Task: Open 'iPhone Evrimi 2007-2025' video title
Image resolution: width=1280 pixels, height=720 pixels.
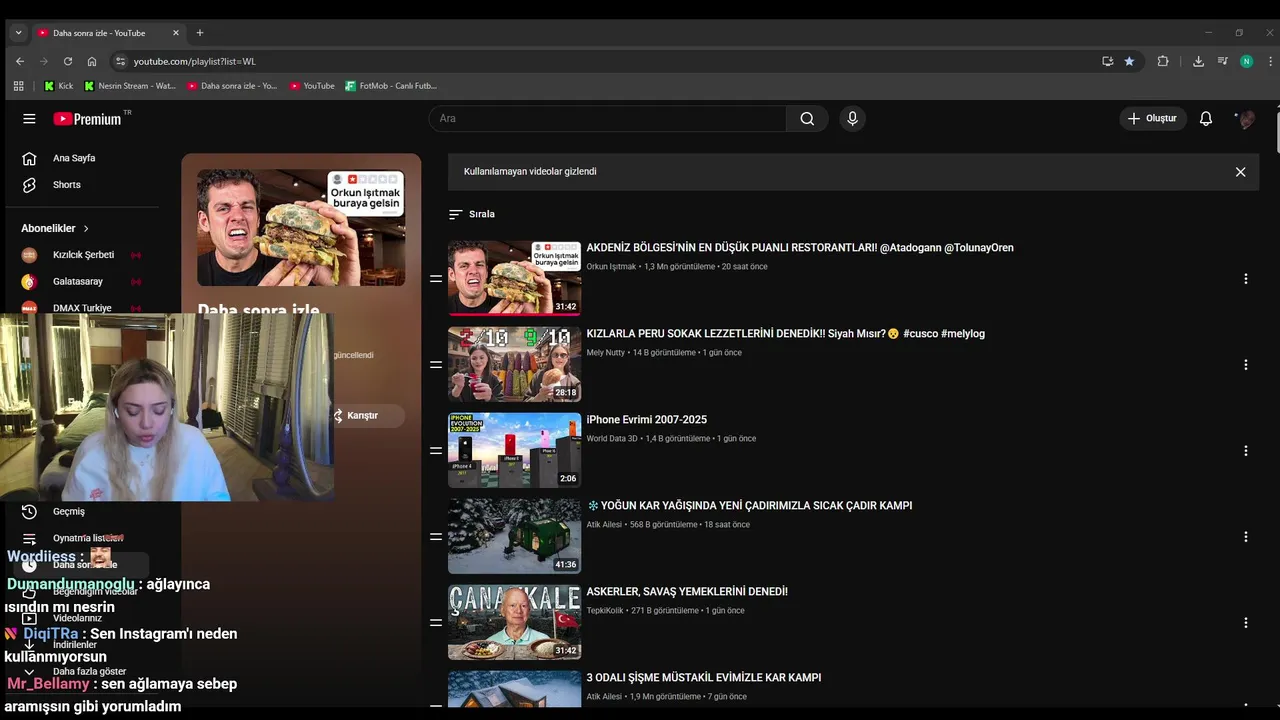Action: [x=646, y=420]
